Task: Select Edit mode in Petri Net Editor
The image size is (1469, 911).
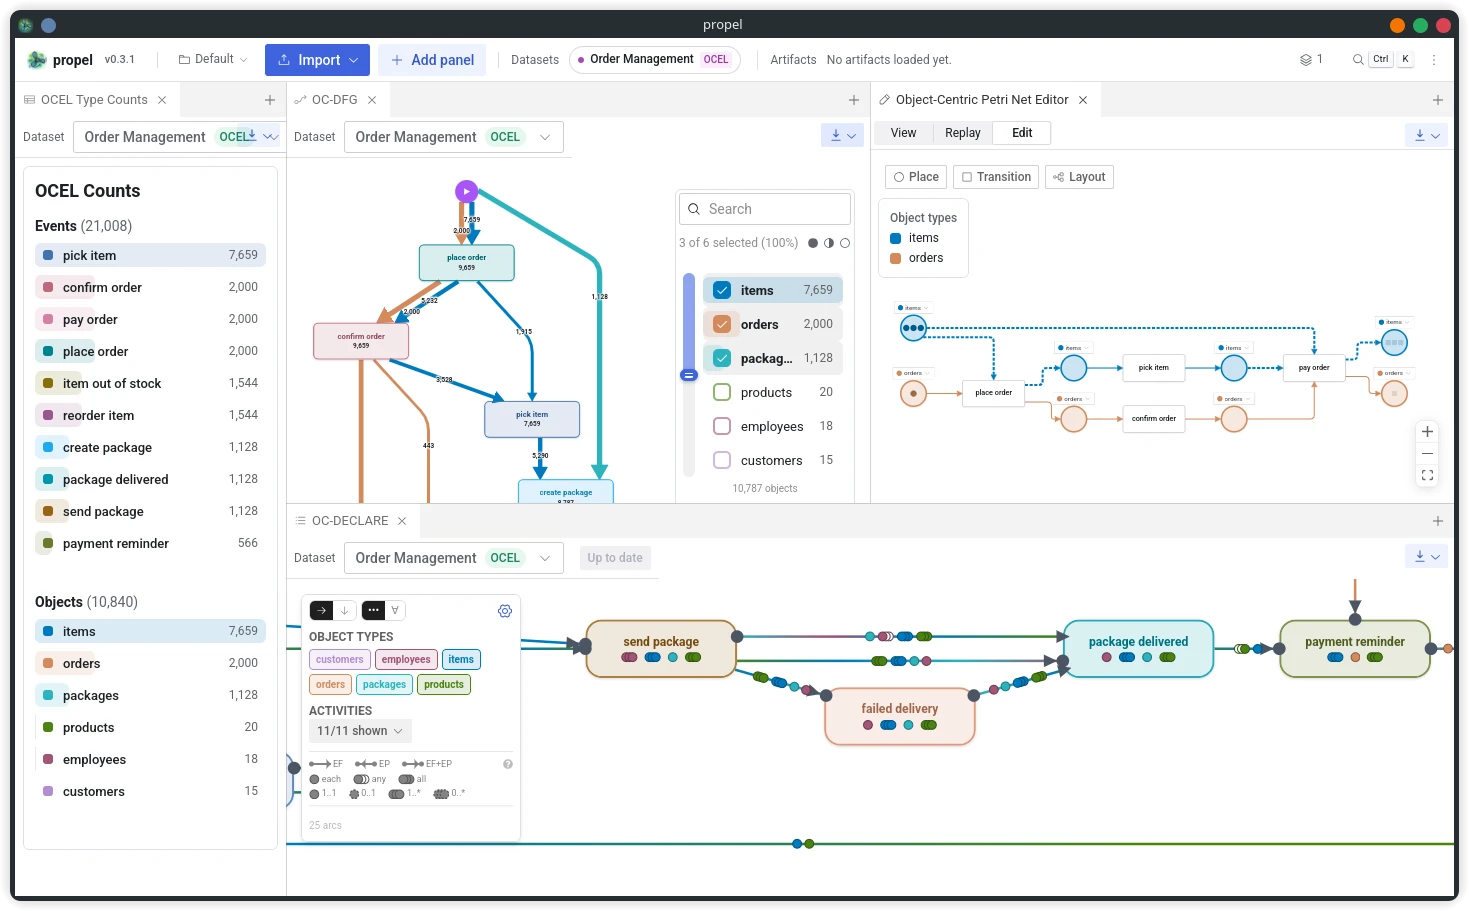Action: 1022,133
